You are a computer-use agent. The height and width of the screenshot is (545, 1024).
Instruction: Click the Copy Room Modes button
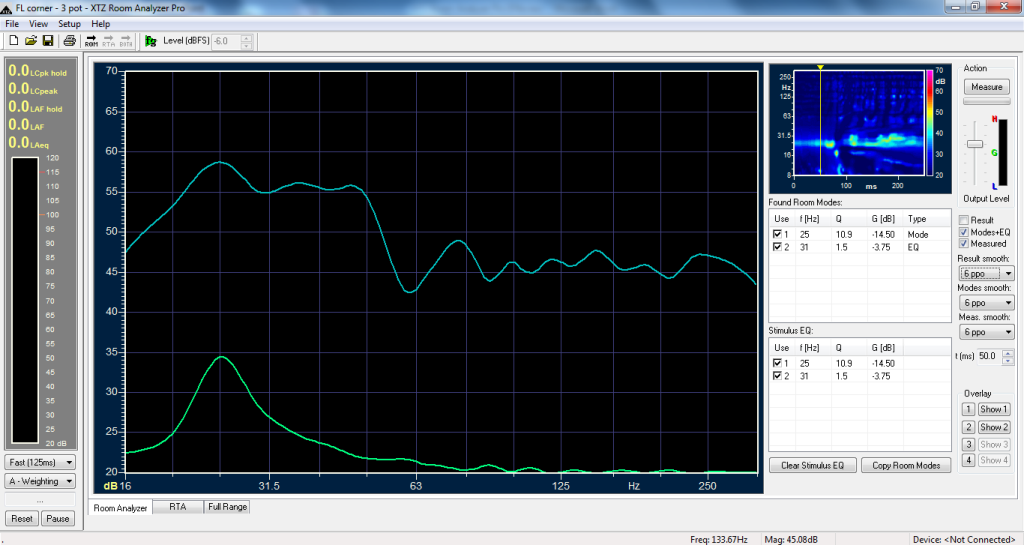[906, 465]
